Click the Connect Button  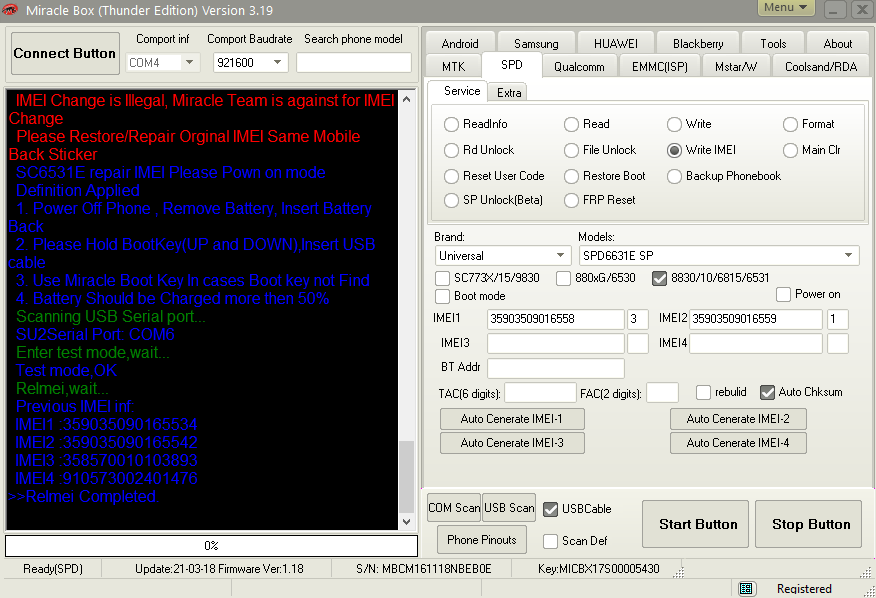[x=65, y=53]
